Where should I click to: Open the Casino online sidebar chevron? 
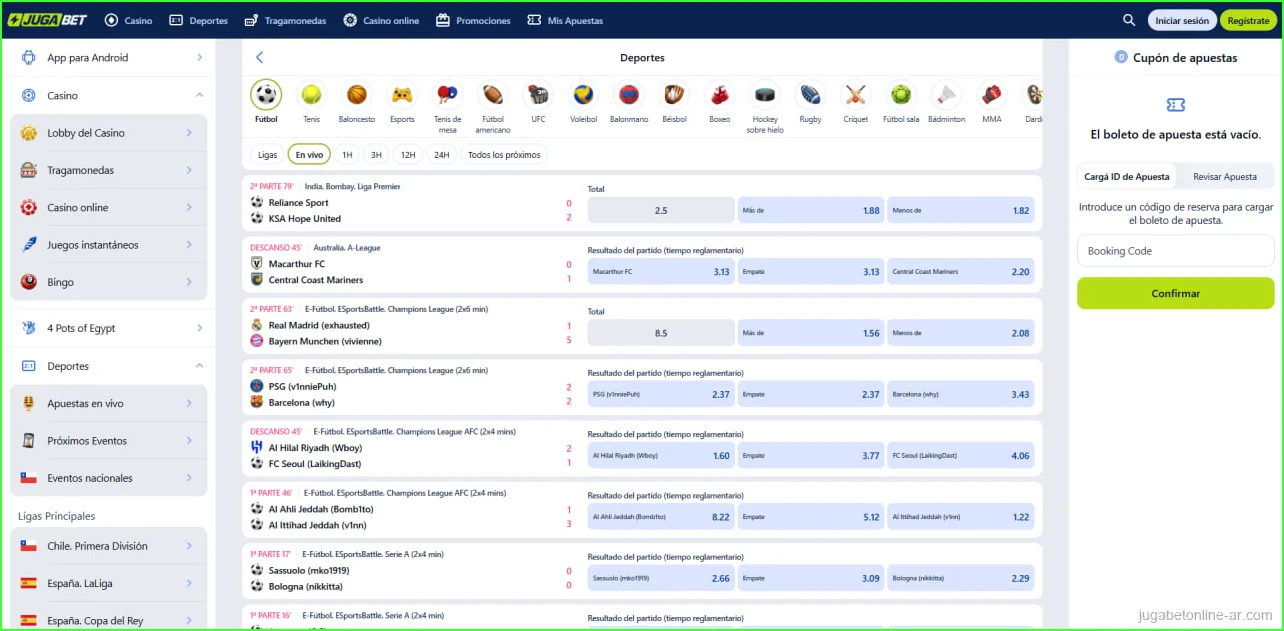(188, 208)
